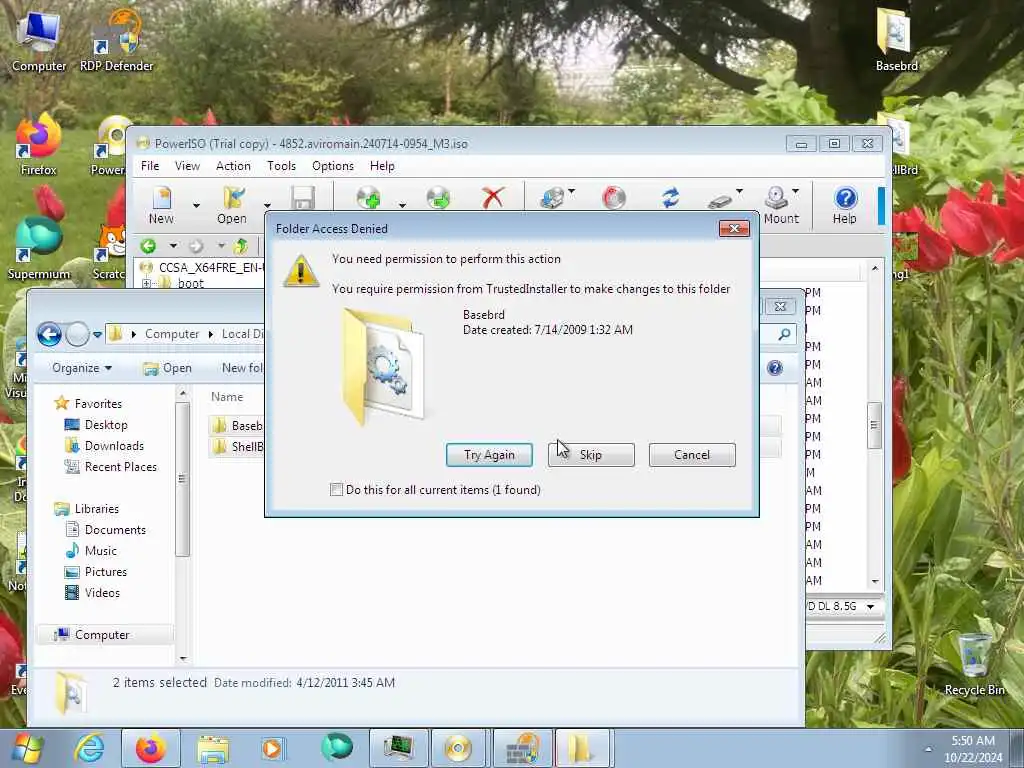
Task: Open the Mount dropdown arrow
Action: point(795,191)
